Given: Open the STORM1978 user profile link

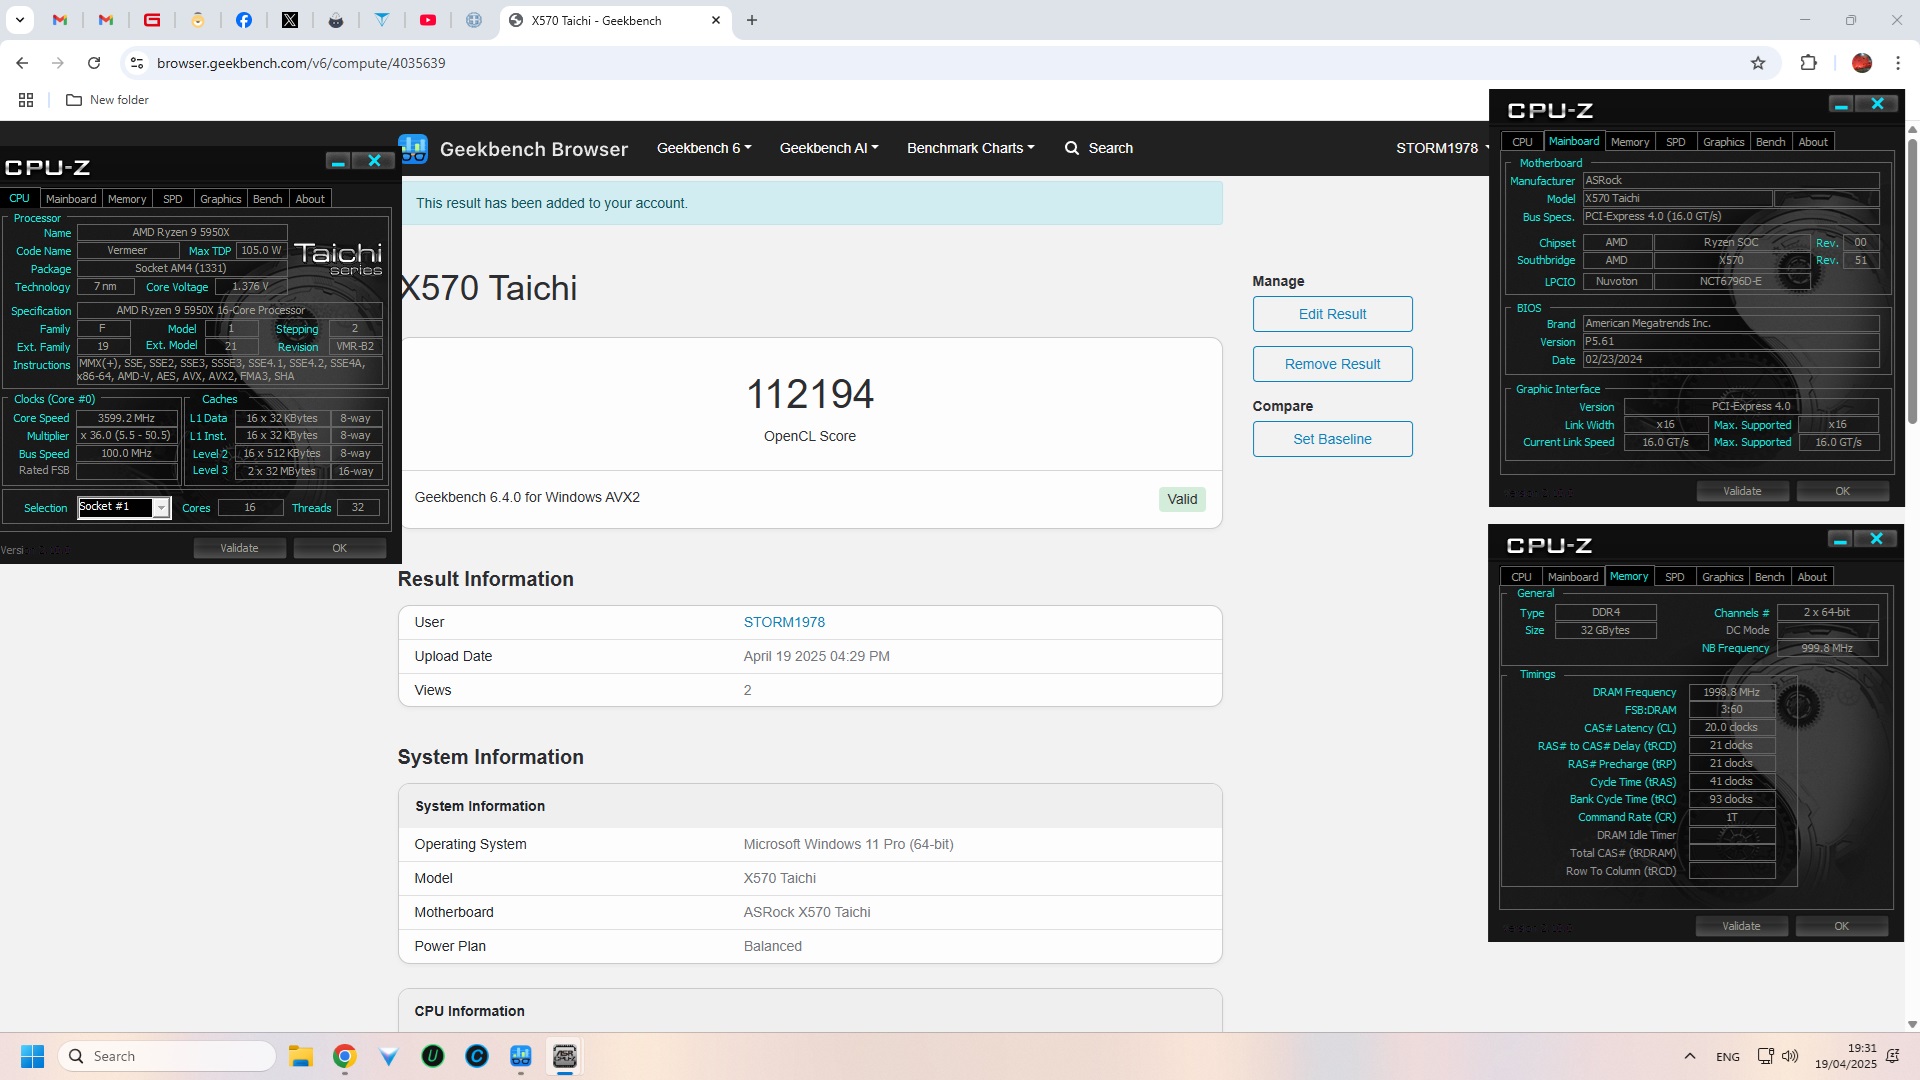Looking at the screenshot, I should [784, 622].
